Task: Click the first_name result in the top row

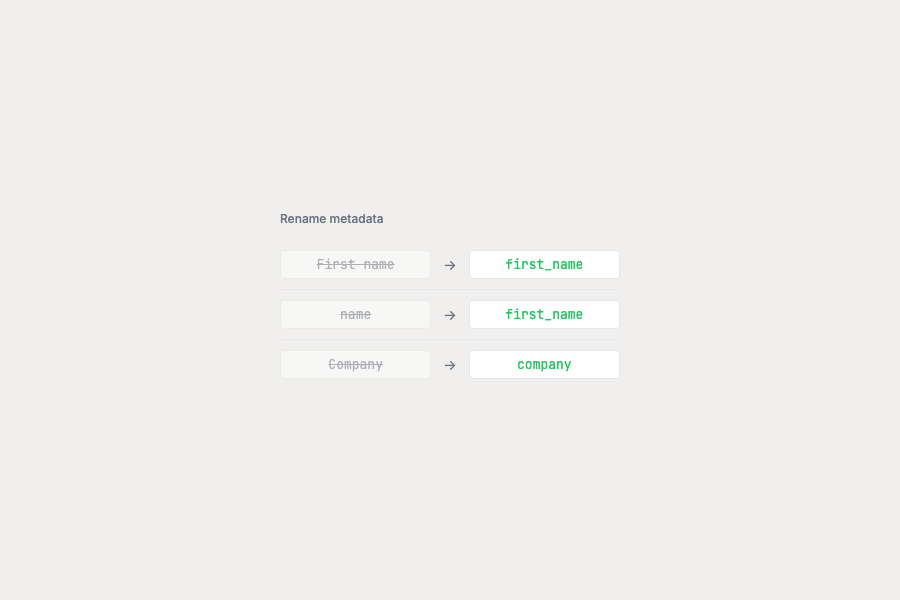Action: tap(544, 264)
